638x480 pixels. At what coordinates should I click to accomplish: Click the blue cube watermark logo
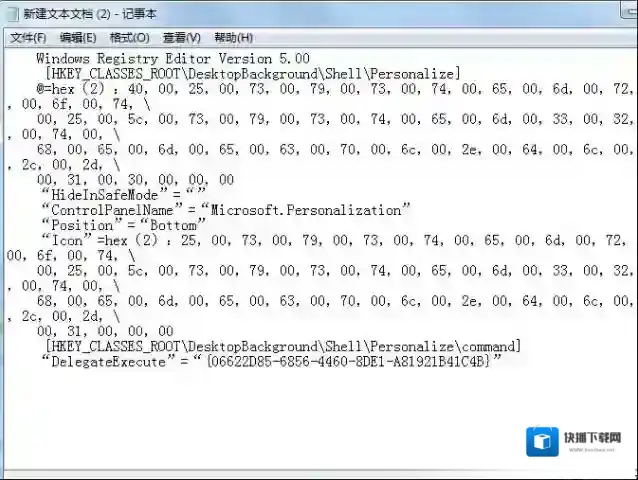point(543,441)
